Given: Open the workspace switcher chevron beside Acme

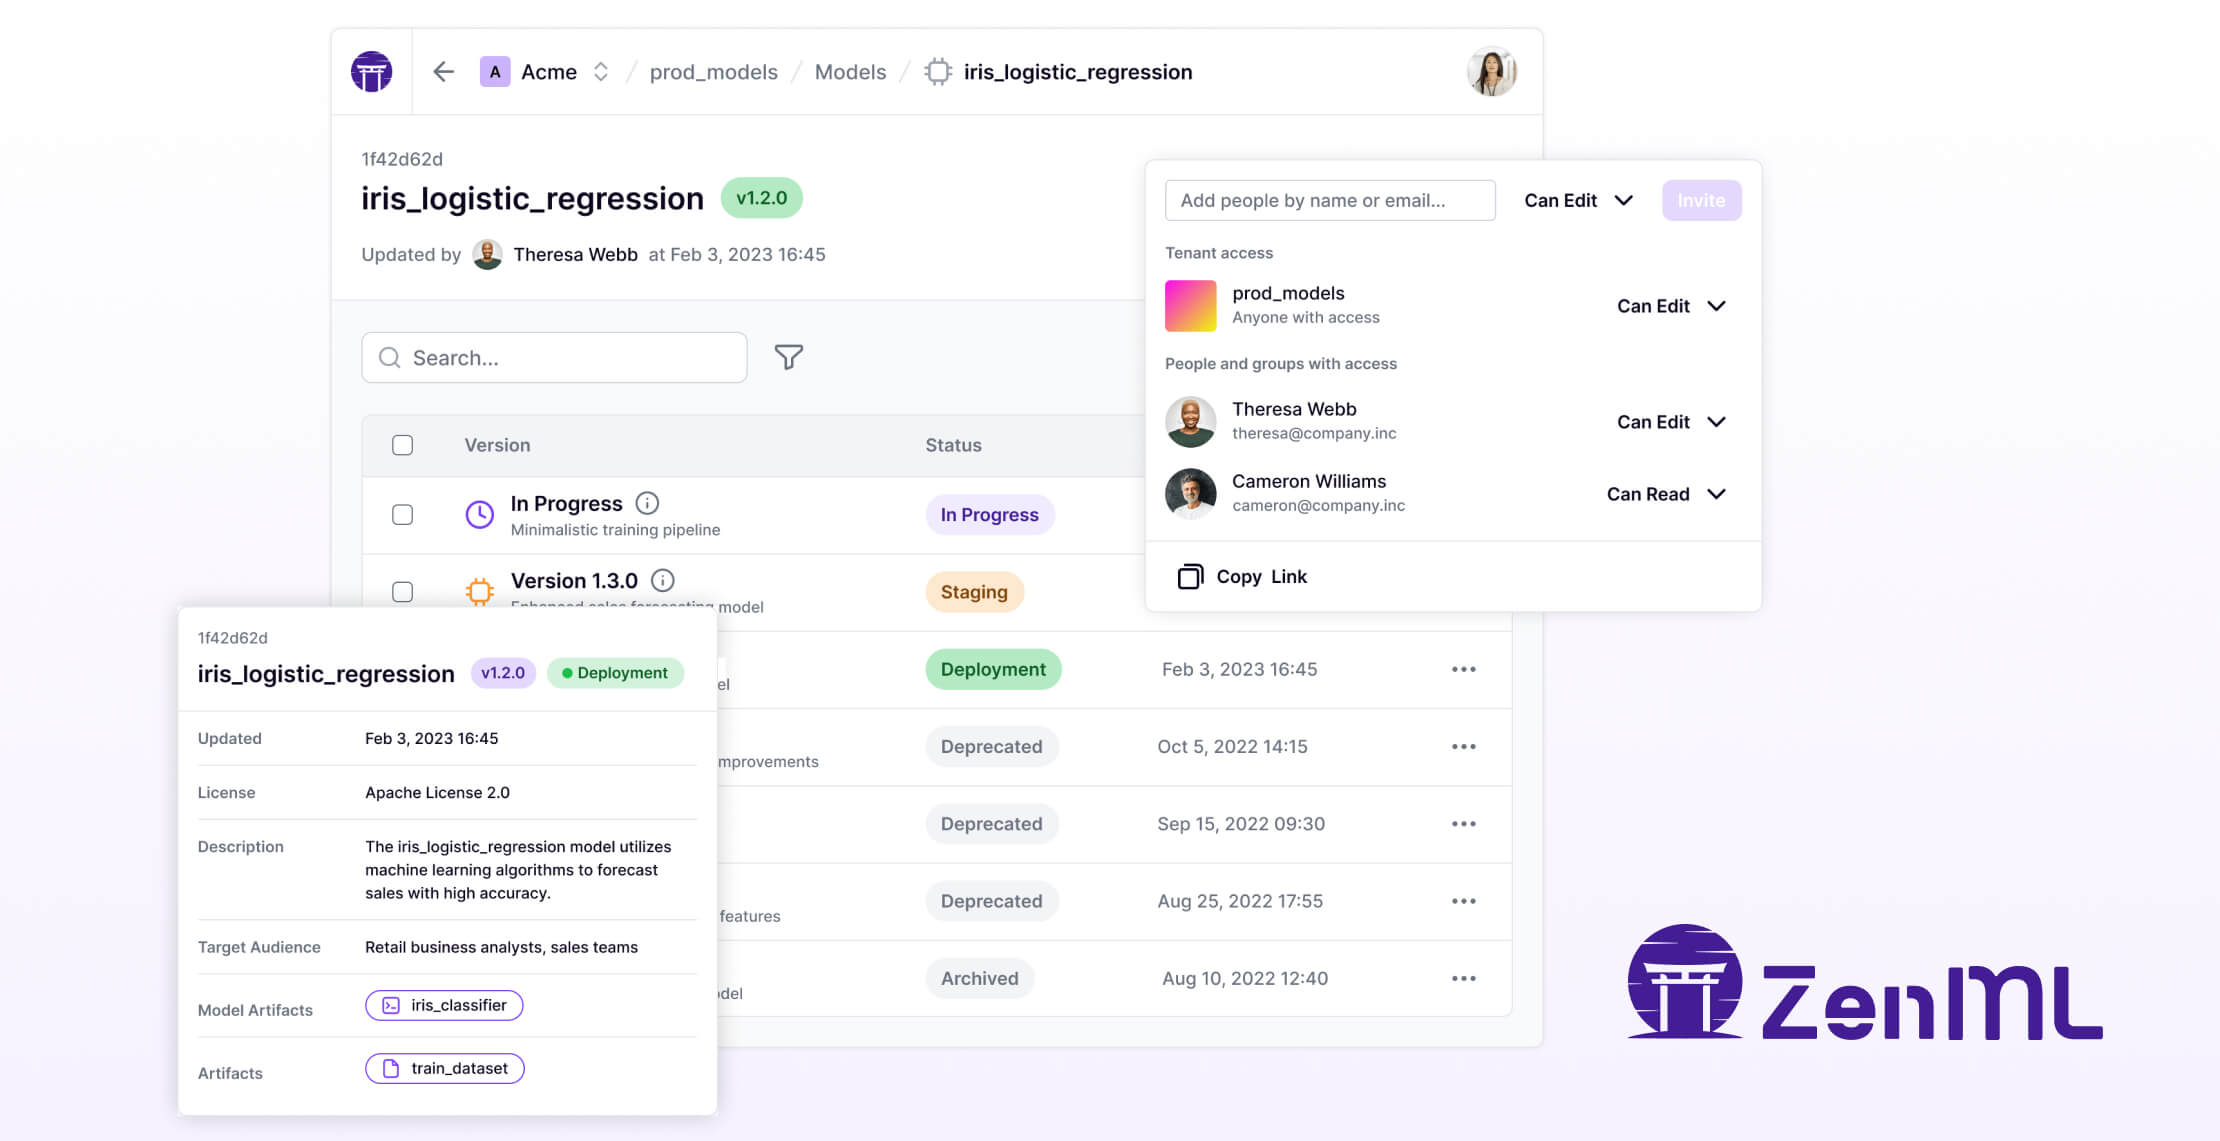Looking at the screenshot, I should point(601,71).
